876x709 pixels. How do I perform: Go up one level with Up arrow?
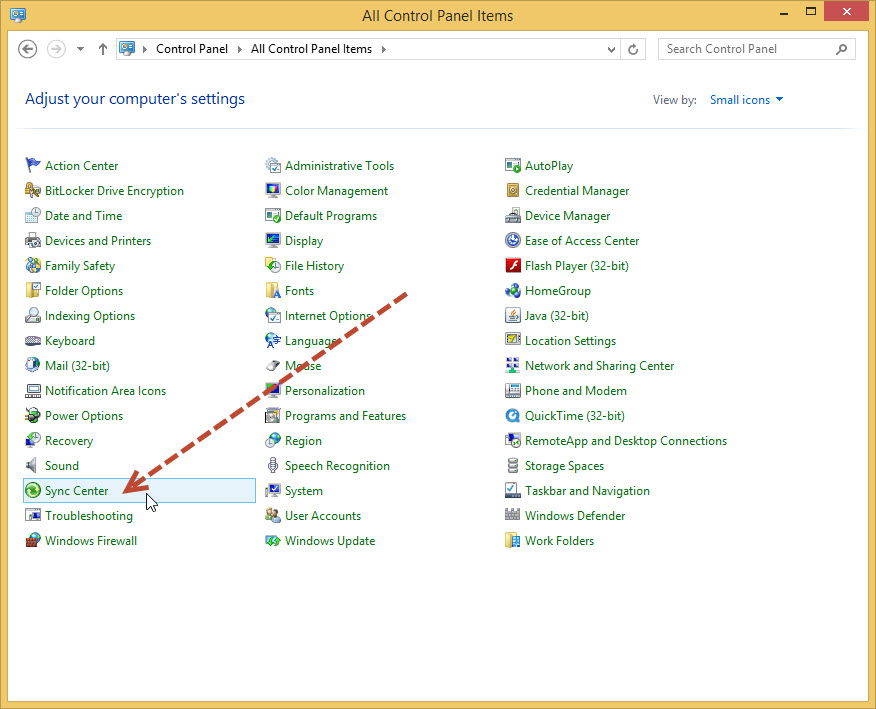[102, 49]
